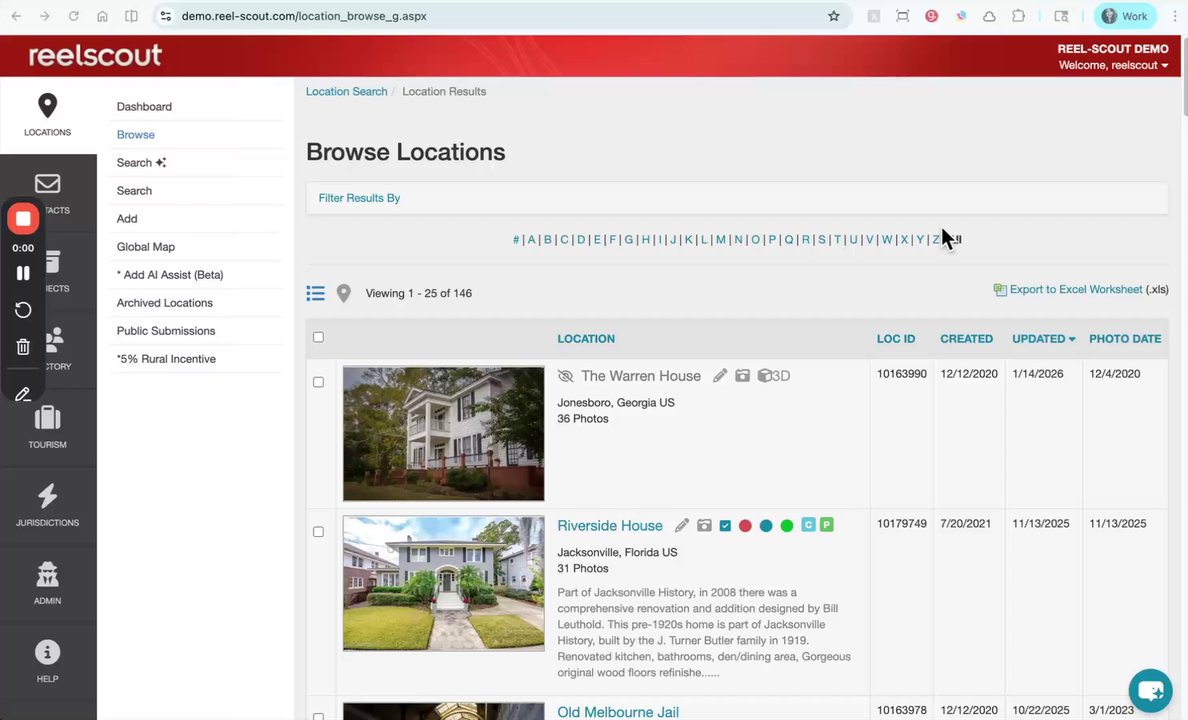Switch to map pin view of results
This screenshot has width=1188, height=720.
343,293
